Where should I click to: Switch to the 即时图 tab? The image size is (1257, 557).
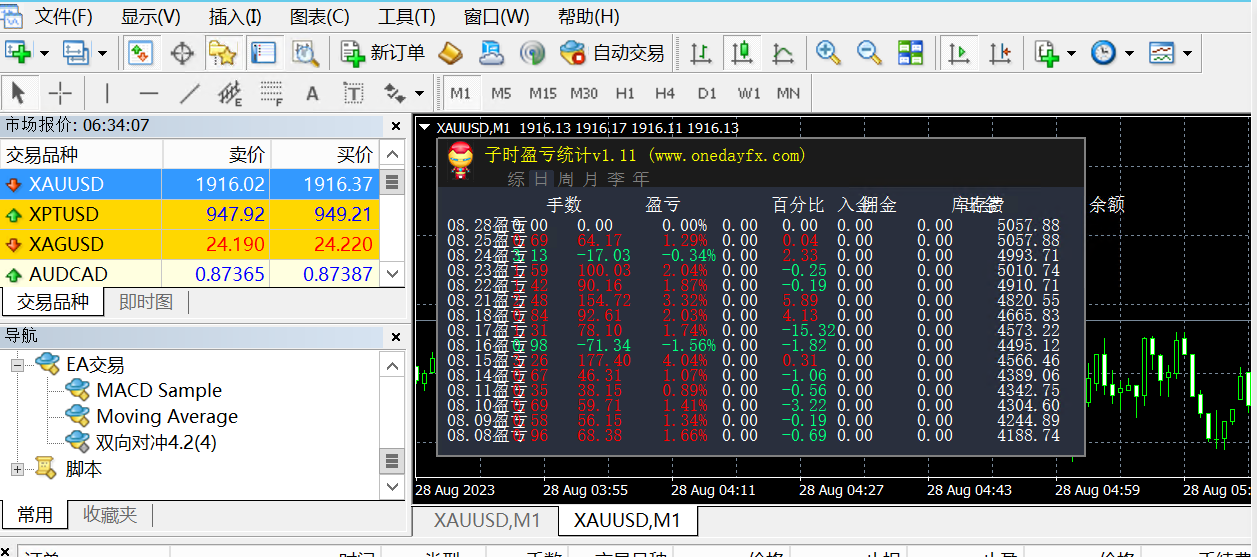146,302
